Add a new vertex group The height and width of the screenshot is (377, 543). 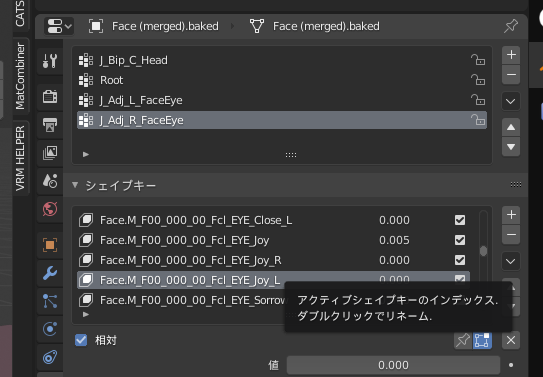pos(511,55)
